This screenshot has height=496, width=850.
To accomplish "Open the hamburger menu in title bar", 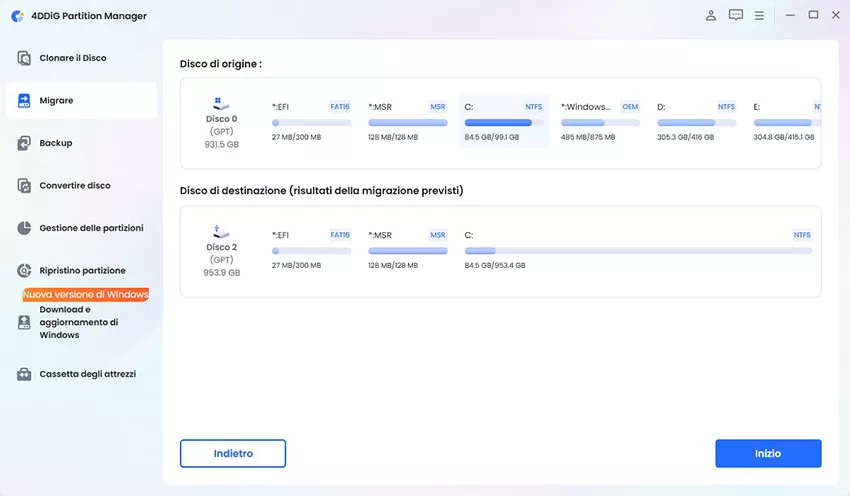I will coord(760,15).
